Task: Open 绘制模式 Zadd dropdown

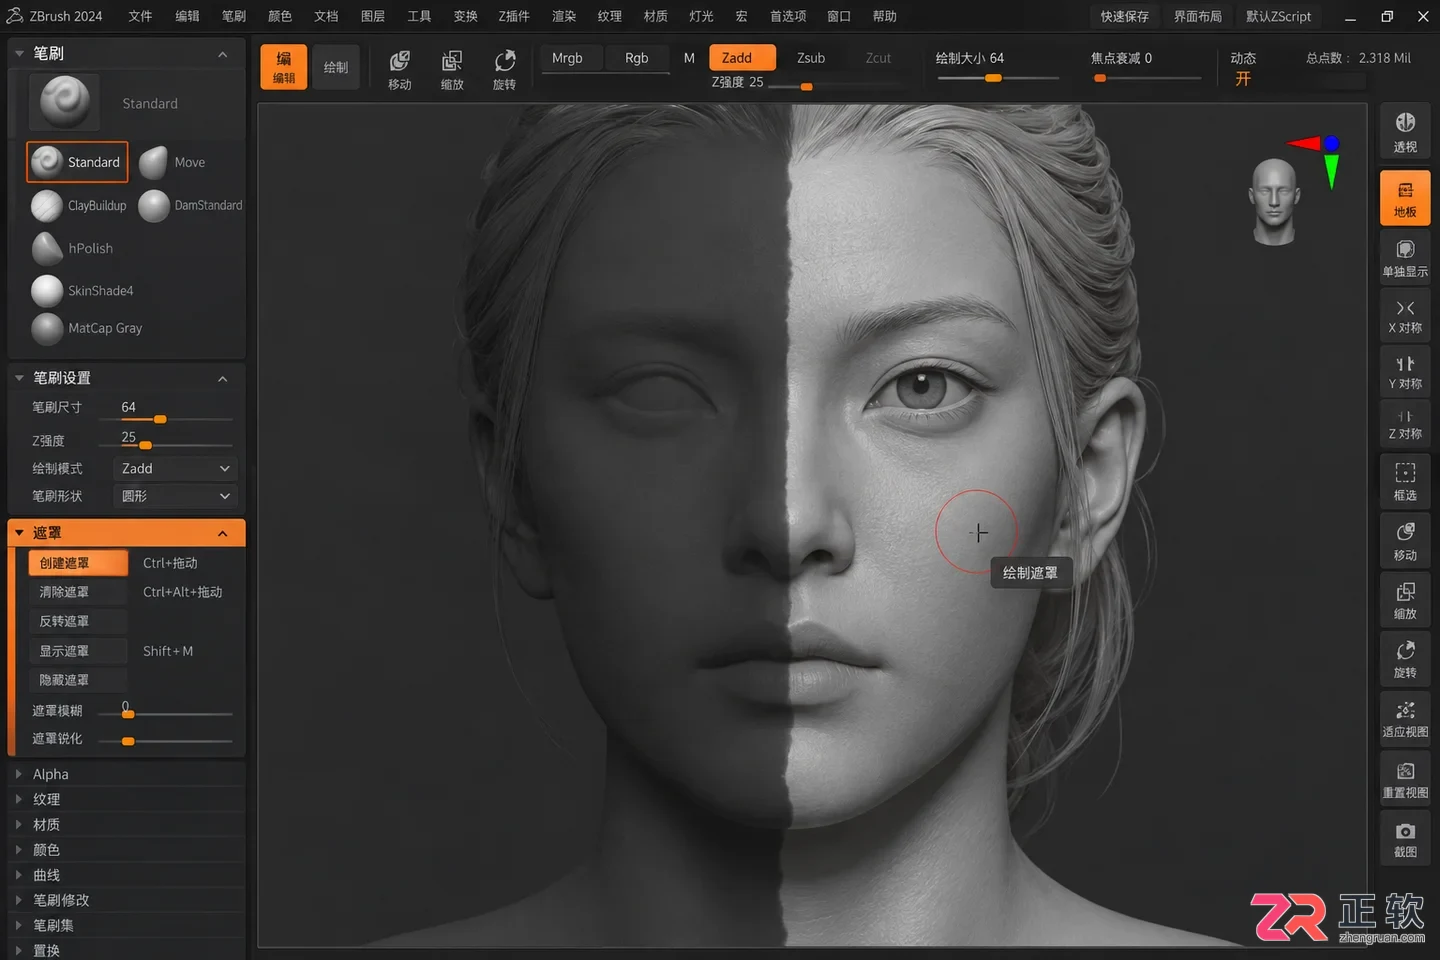Action: (x=176, y=468)
